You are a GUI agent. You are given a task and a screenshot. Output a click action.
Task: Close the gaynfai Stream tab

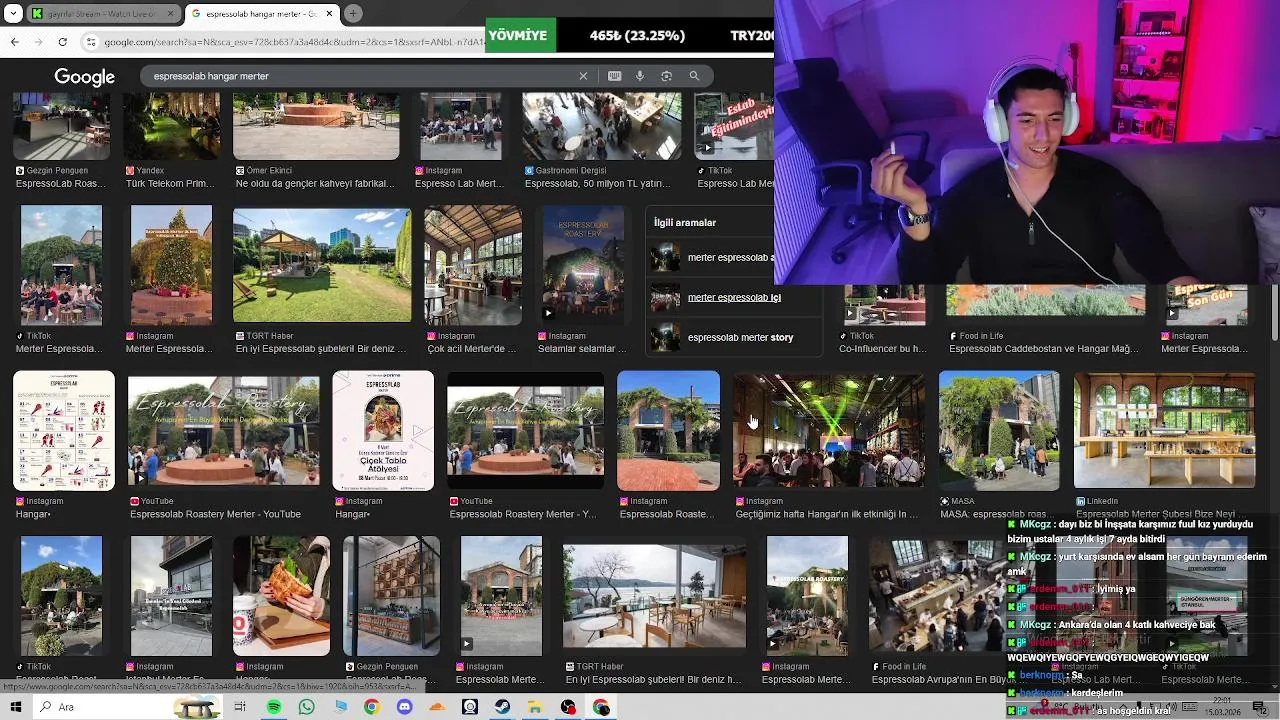tap(170, 14)
